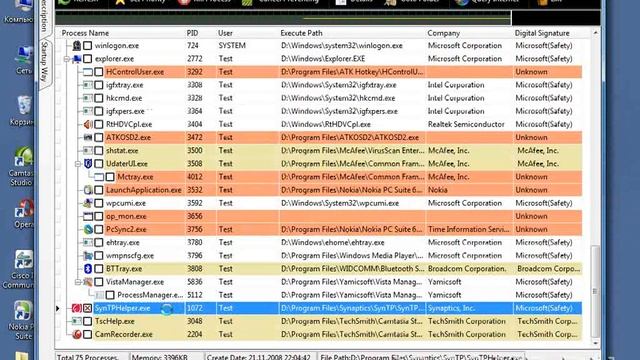The image size is (640, 360).
Task: Collapse the UdaterUI.exe child tree
Action: pyautogui.click(x=78, y=164)
